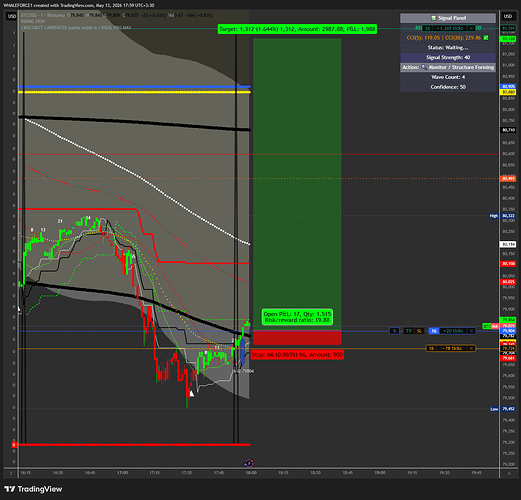Open the USD currency selector at top right
The width and height of the screenshot is (521, 500).
(x=508, y=16)
